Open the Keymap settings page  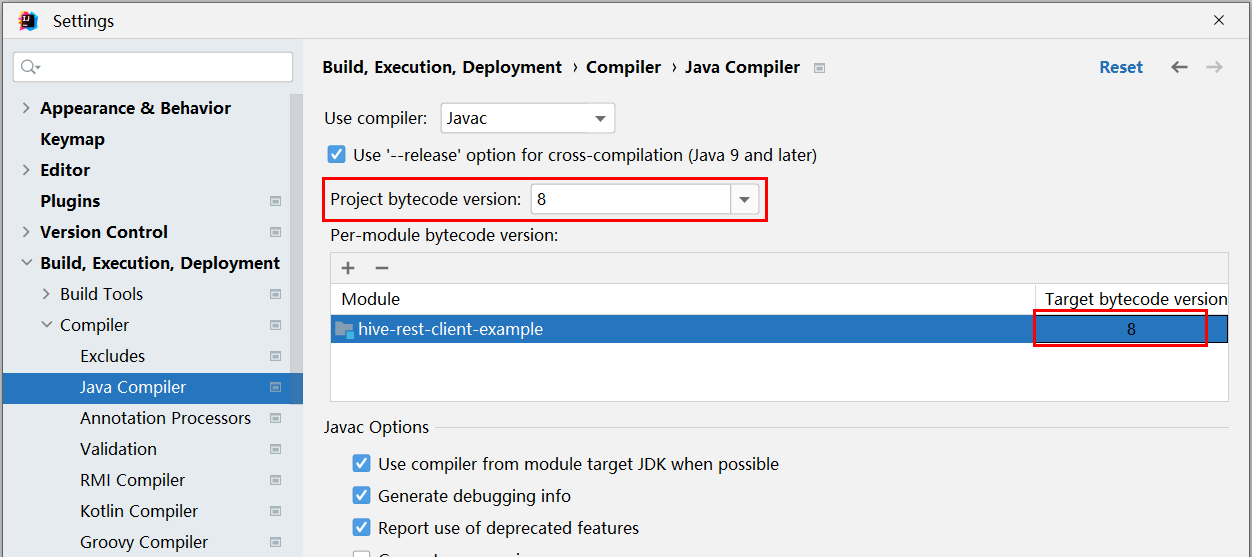pyautogui.click(x=72, y=139)
